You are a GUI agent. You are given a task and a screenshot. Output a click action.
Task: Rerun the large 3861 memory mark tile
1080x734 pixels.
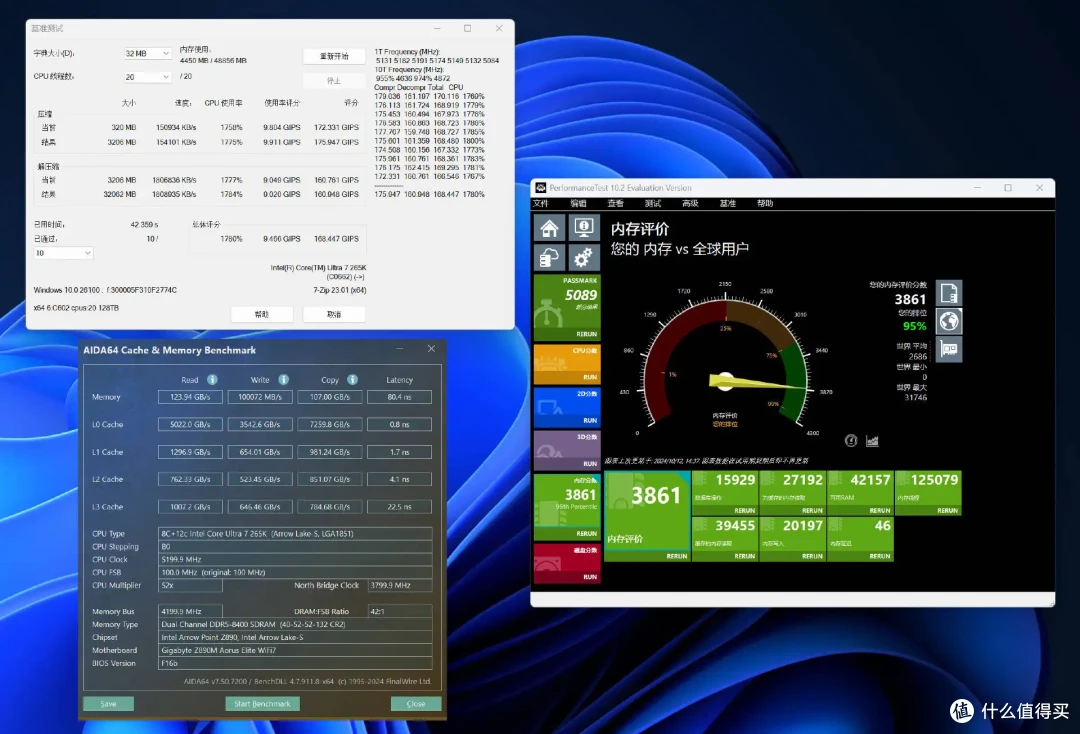point(676,556)
